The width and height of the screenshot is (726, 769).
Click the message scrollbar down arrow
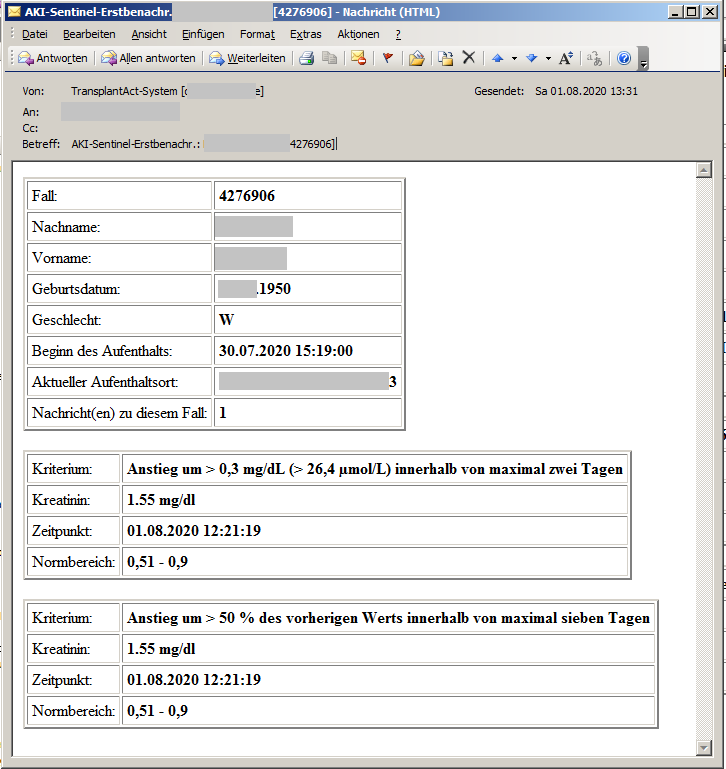click(x=704, y=748)
